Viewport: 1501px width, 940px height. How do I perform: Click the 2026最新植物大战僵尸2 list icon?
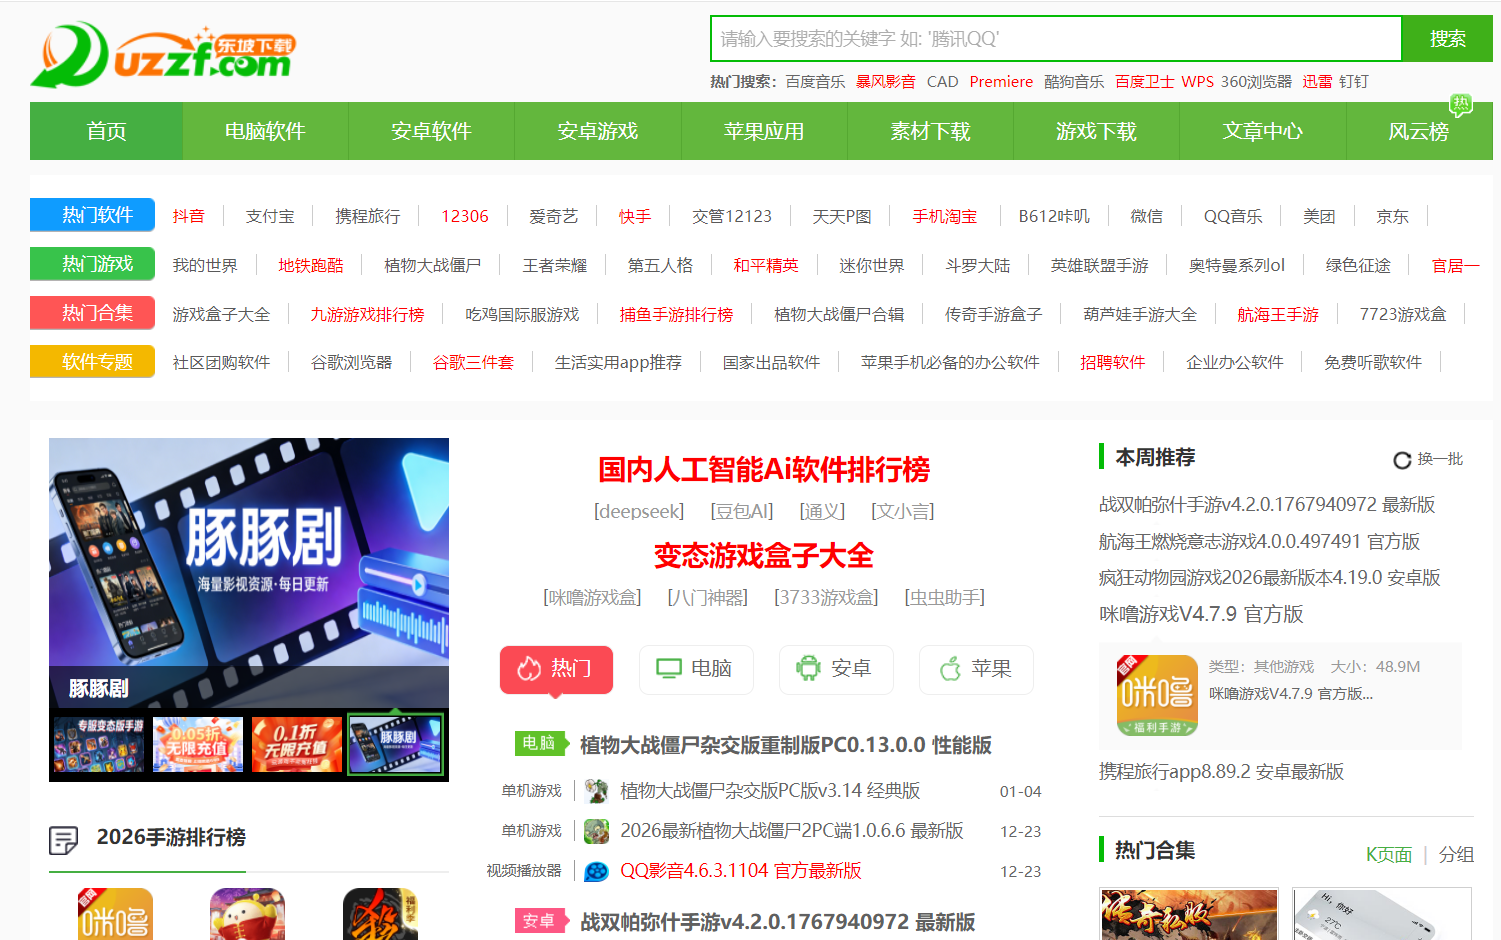[x=597, y=831]
